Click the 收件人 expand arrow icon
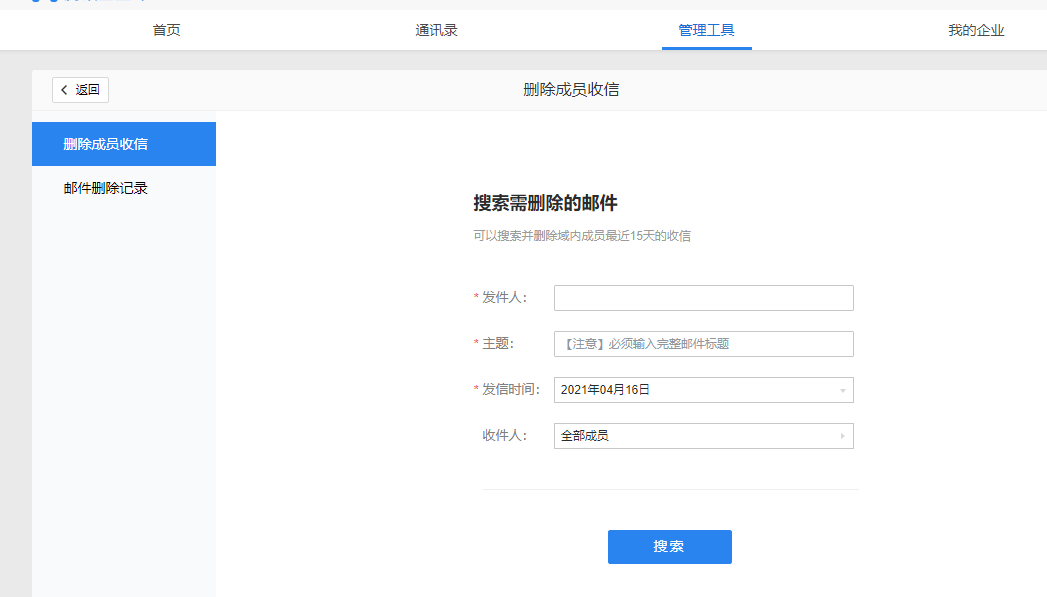1047x597 pixels. pos(843,436)
